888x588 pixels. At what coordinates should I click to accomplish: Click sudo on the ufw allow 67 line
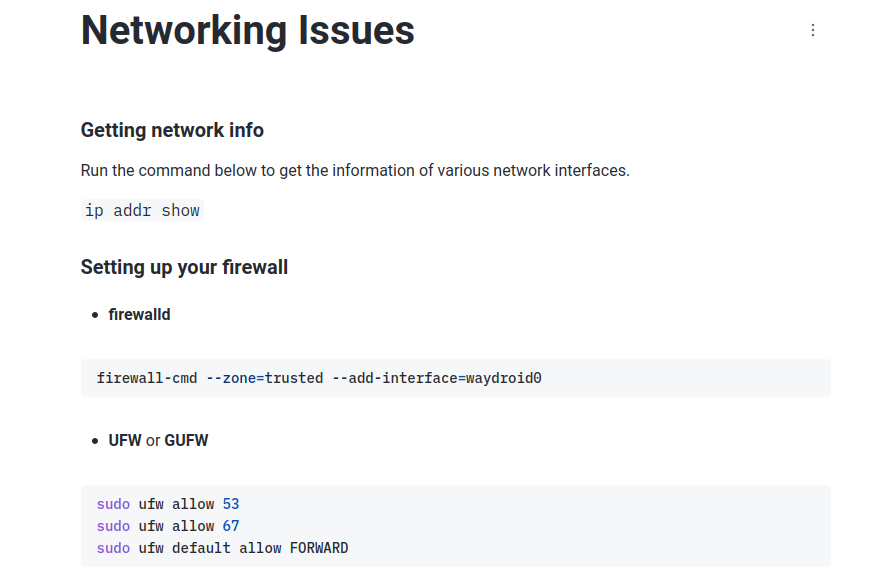tap(113, 526)
